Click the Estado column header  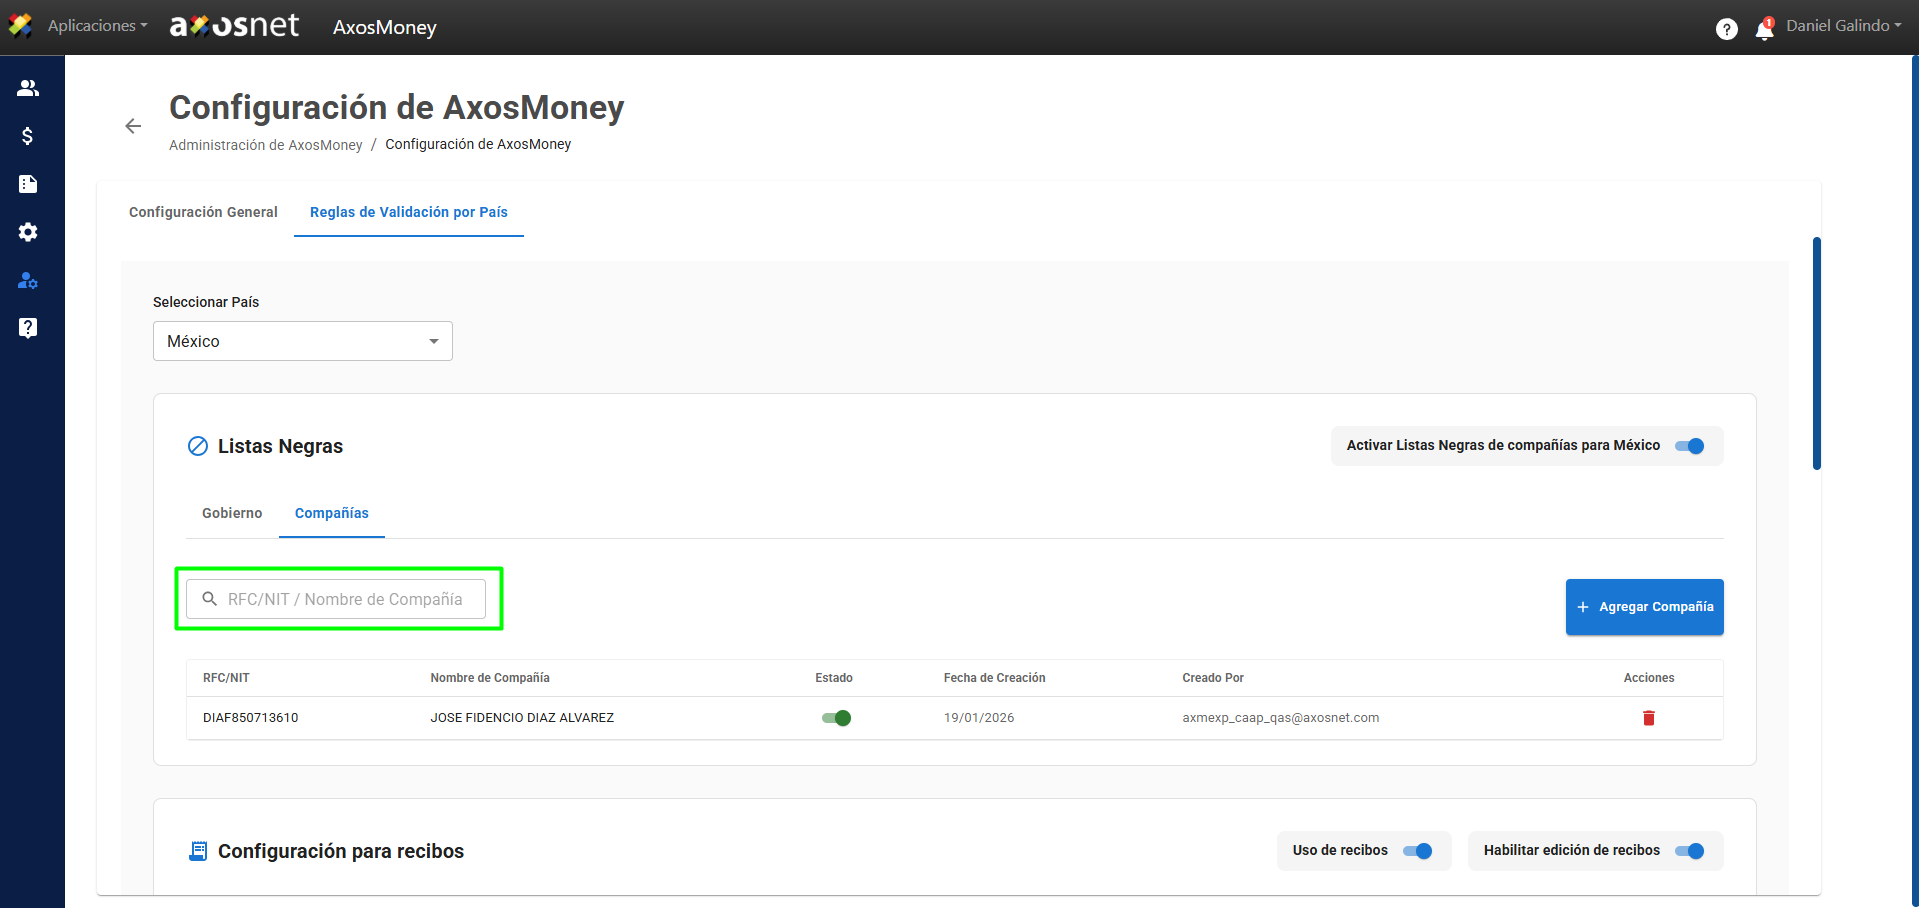pyautogui.click(x=834, y=678)
